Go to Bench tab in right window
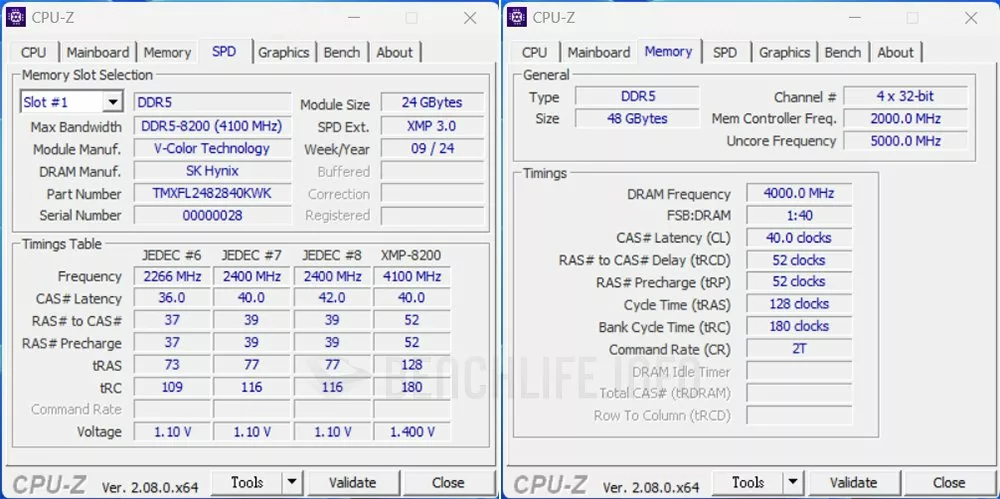 pyautogui.click(x=842, y=53)
